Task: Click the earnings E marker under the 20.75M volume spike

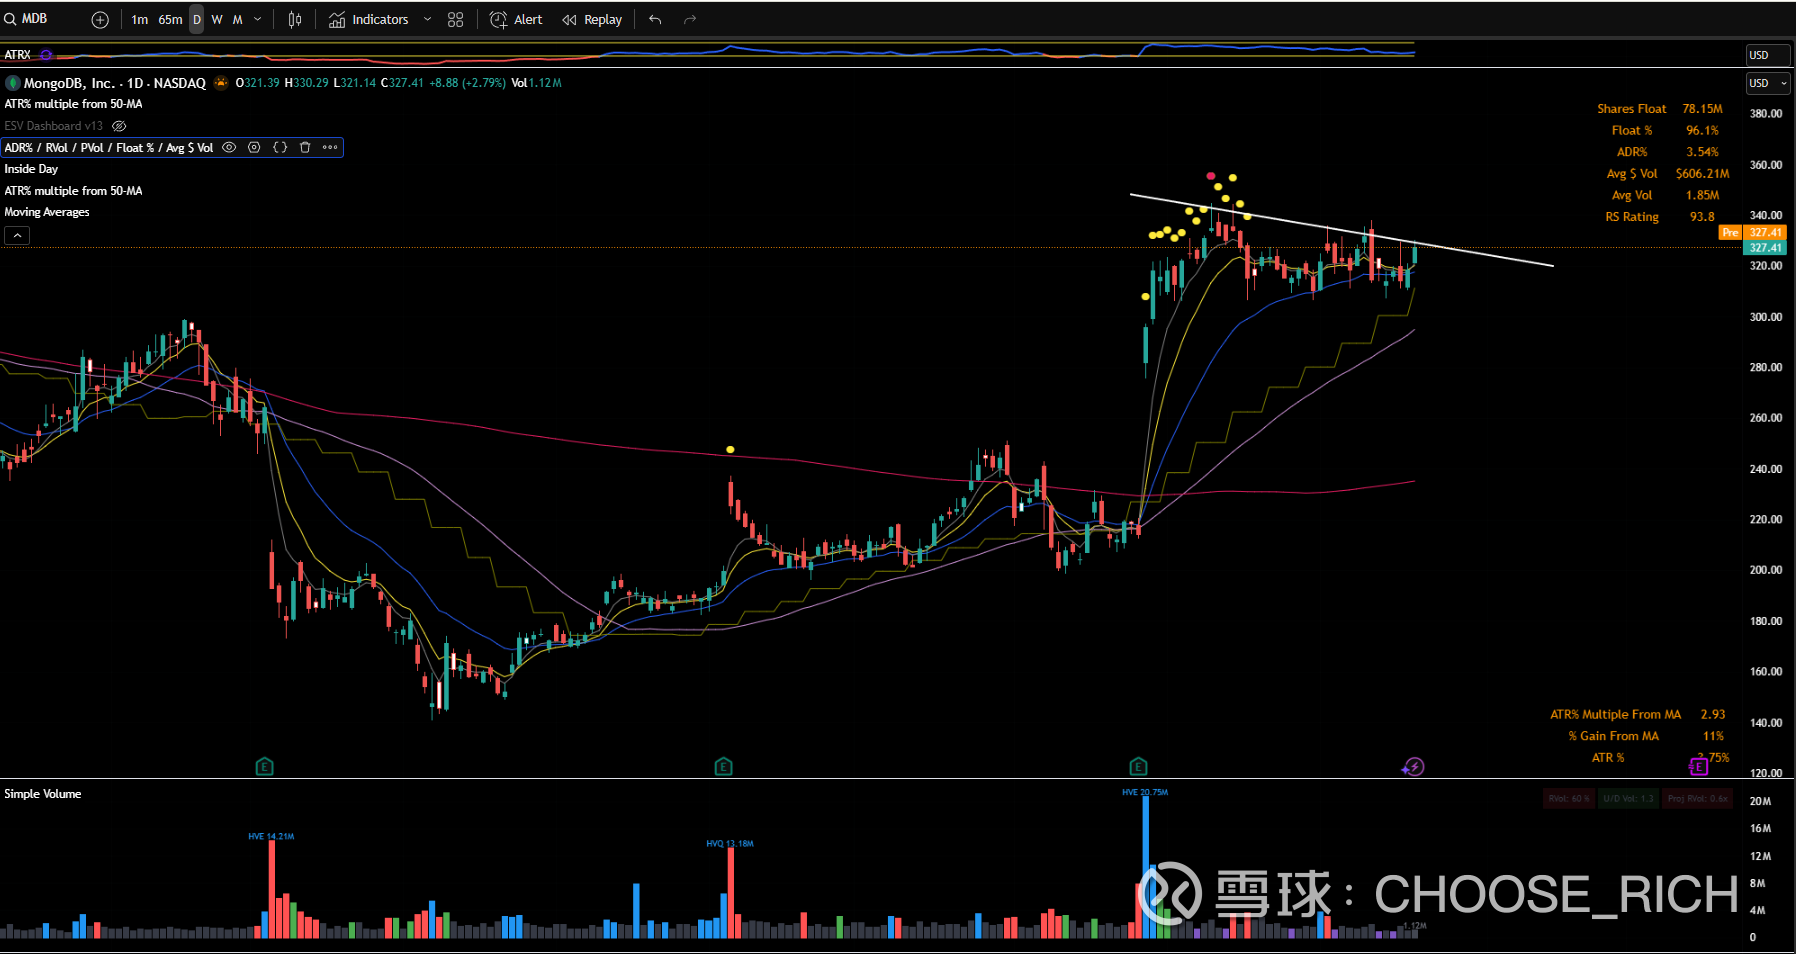Action: (1138, 767)
